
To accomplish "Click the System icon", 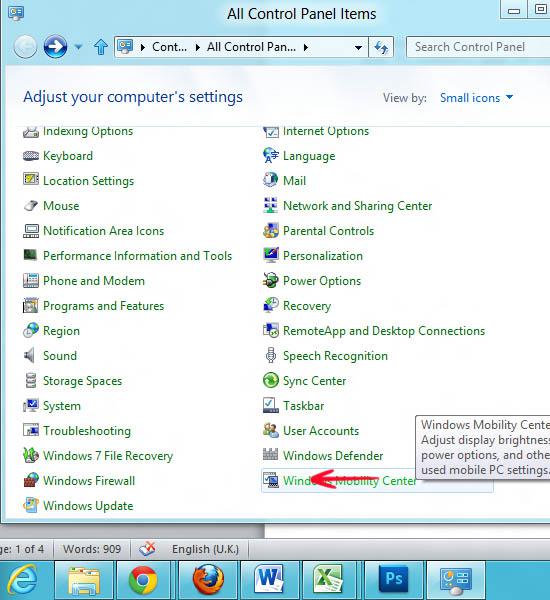I will [x=31, y=405].
